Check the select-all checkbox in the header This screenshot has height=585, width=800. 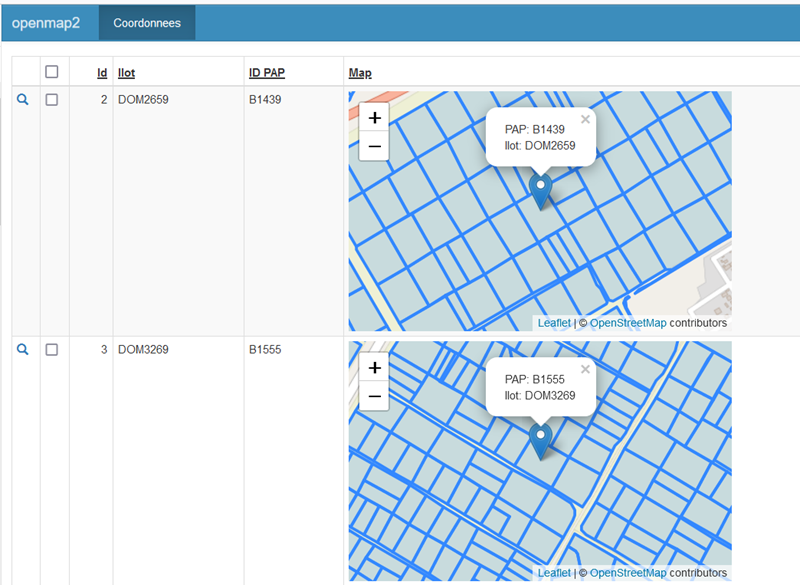point(50,70)
